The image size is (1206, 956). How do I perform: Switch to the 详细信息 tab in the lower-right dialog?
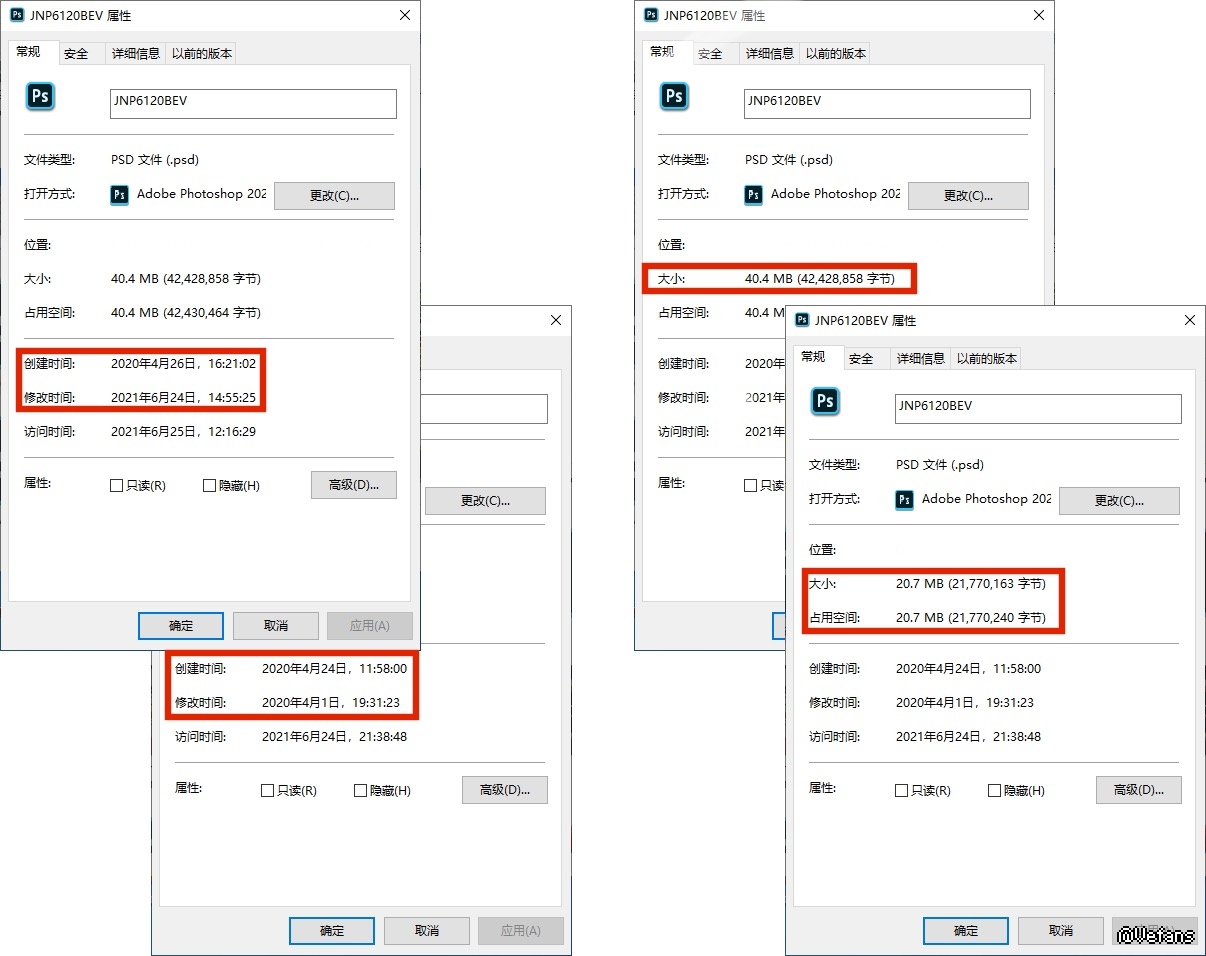(x=921, y=359)
